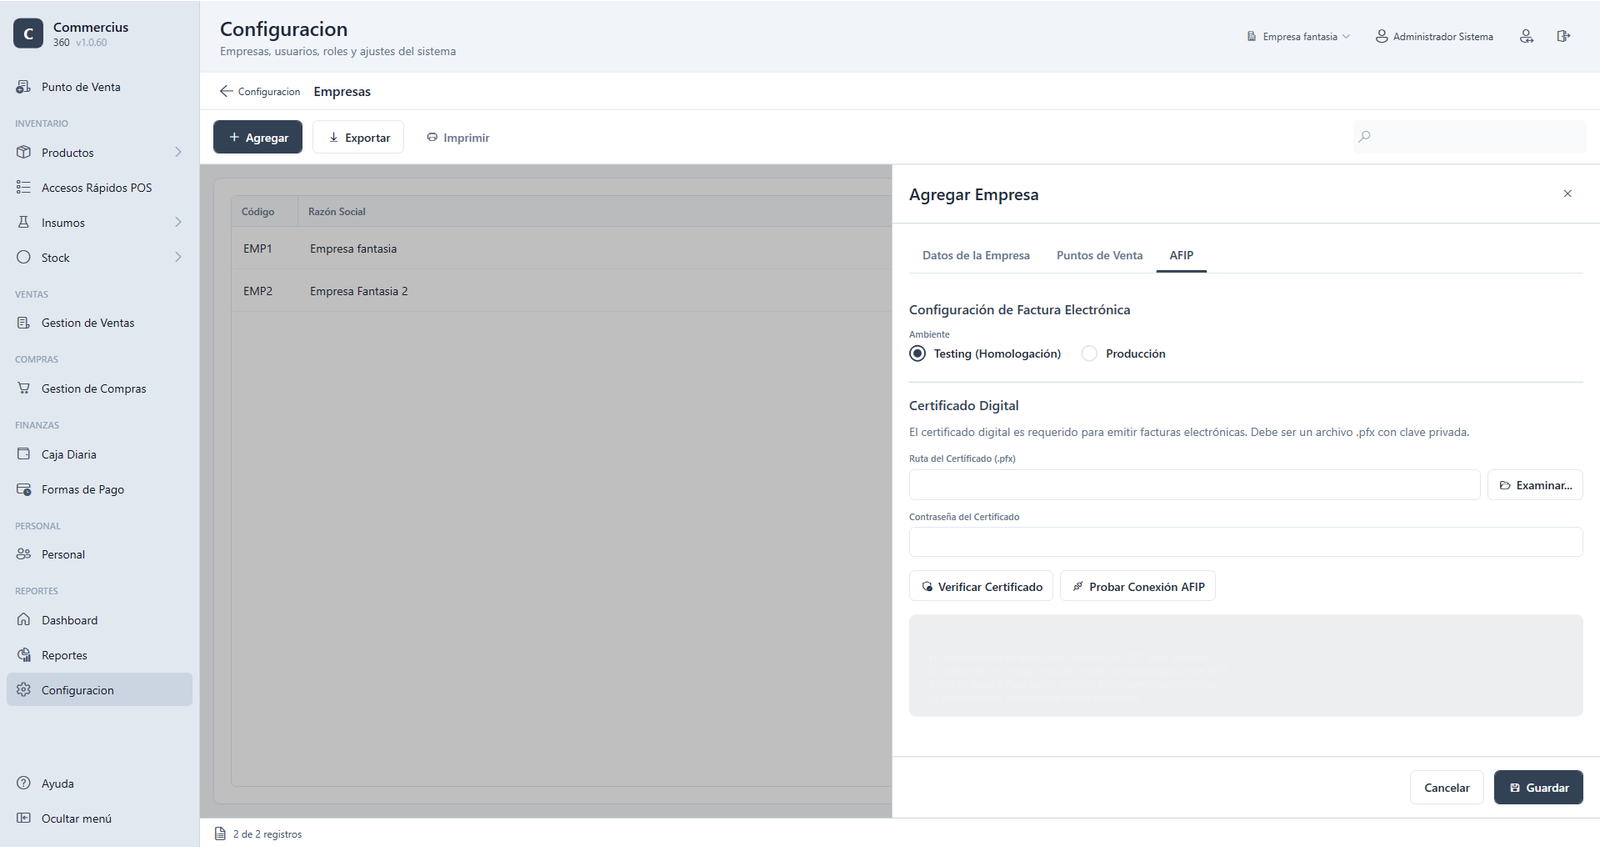
Task: Click the Ayuda help icon
Action: point(23,783)
